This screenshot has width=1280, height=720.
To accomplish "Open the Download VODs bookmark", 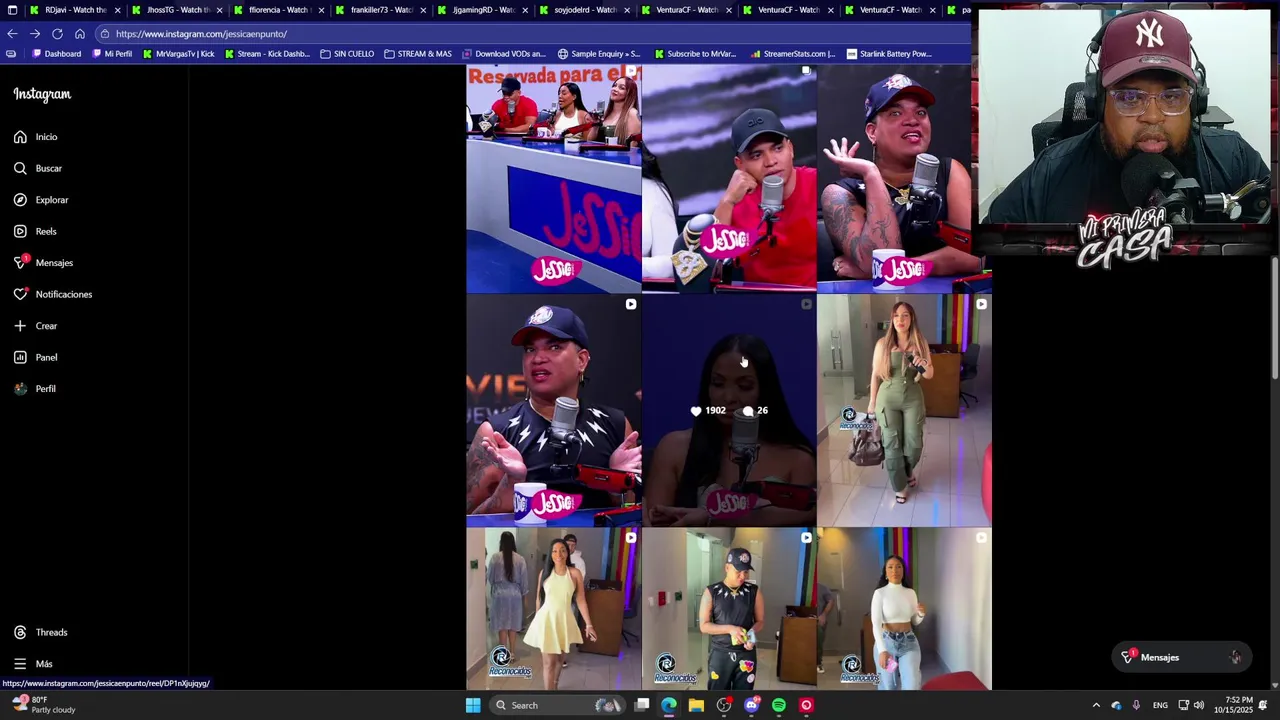I will tap(504, 54).
